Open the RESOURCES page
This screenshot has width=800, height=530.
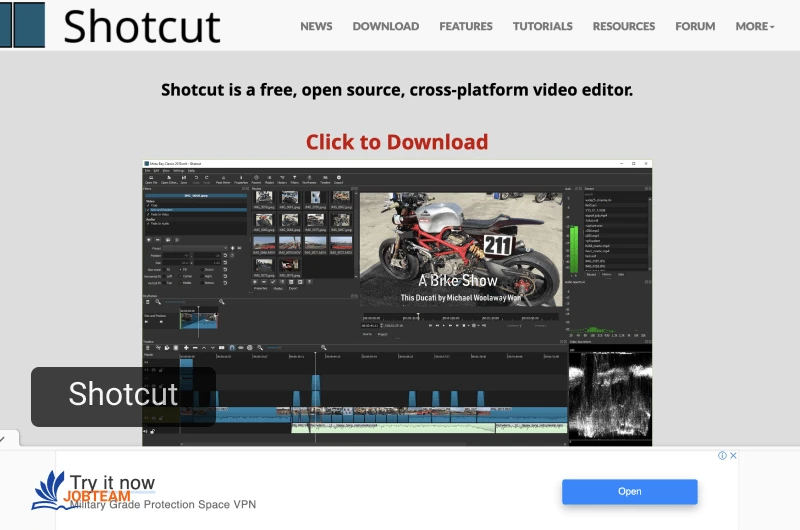[x=623, y=26]
